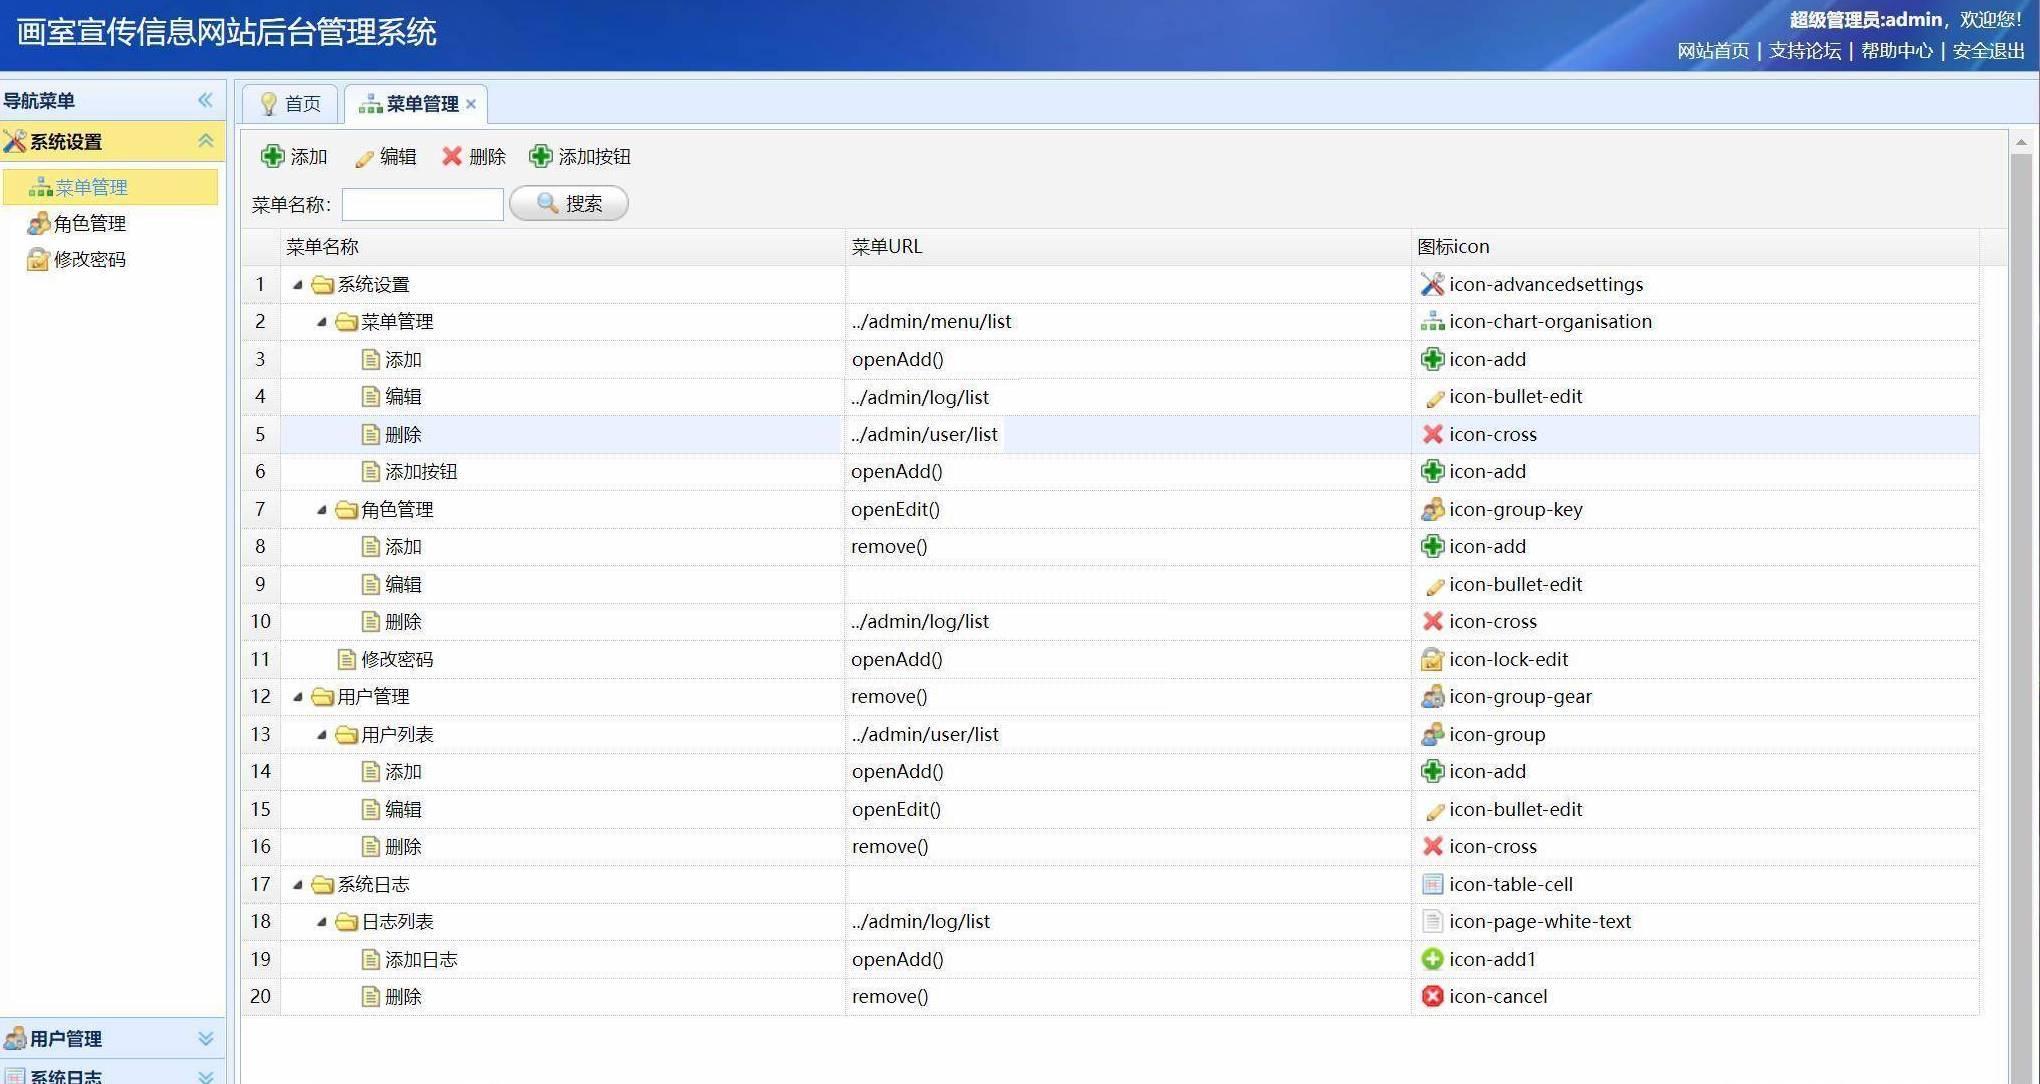Click the green 添加 toolbar icon

[x=272, y=156]
